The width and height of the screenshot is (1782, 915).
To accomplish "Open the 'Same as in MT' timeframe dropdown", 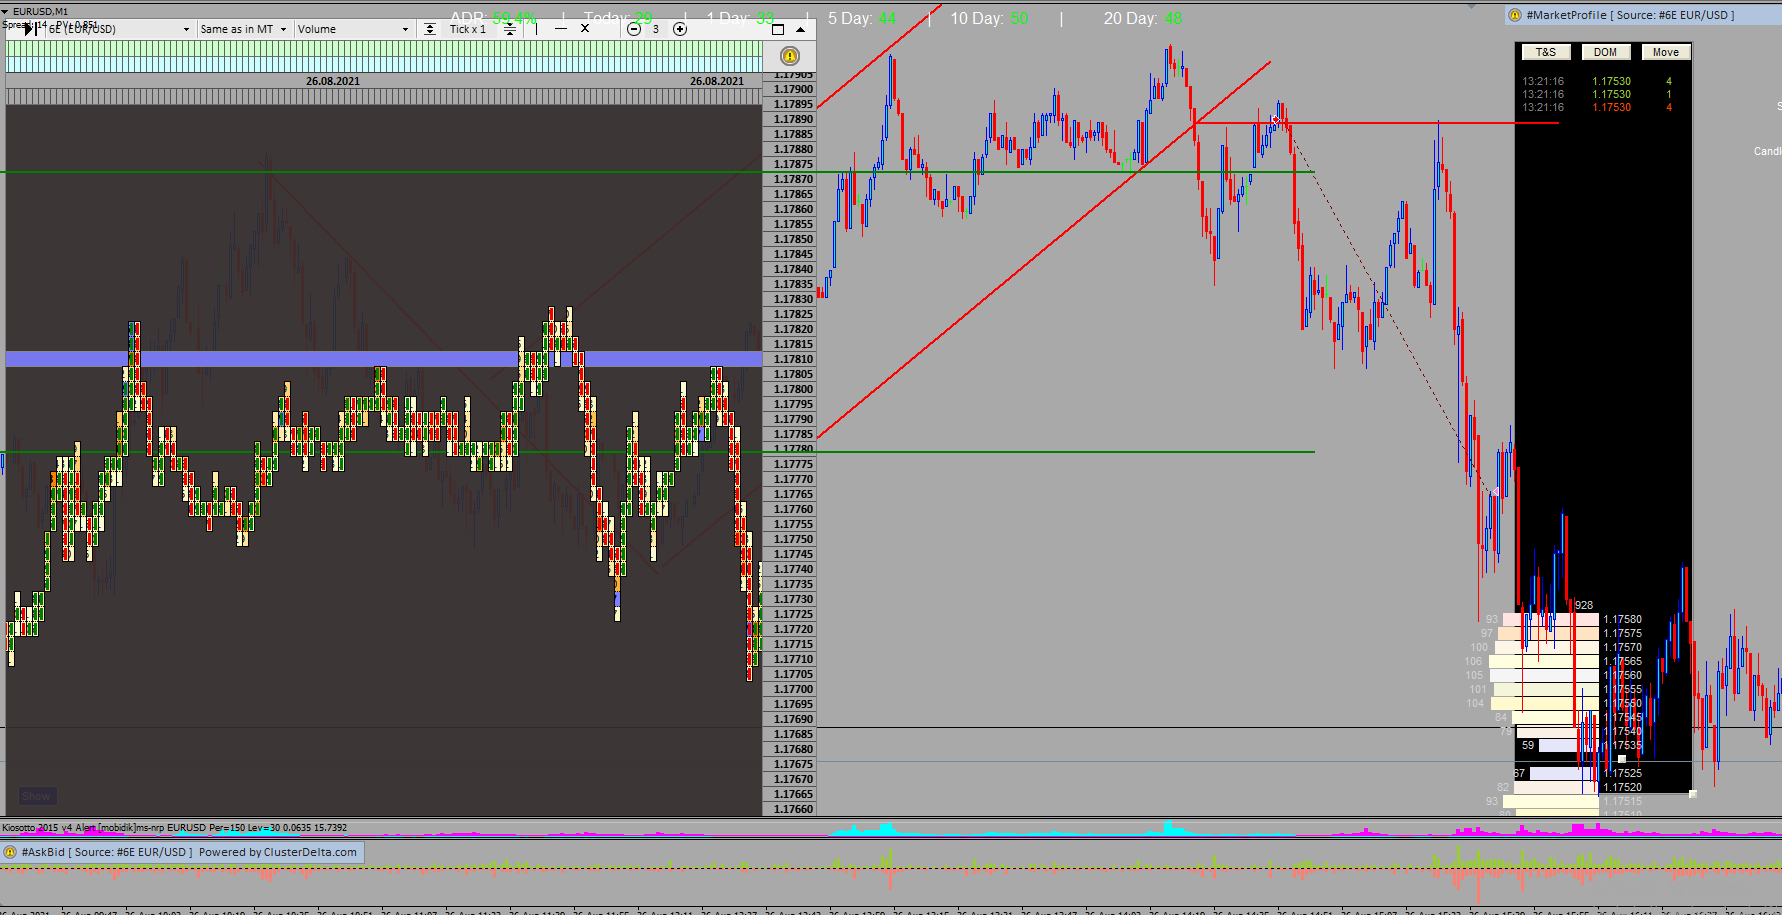I will (x=243, y=29).
